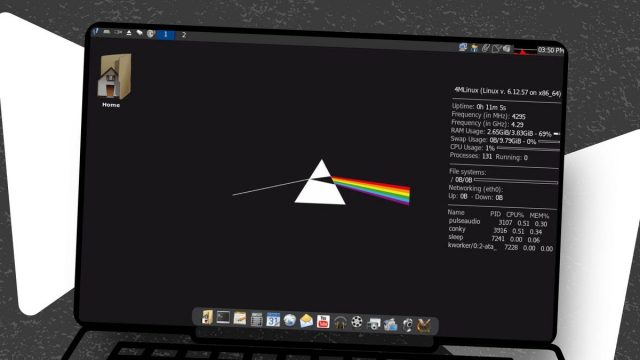Viewport: 640px width, 360px height.
Task: Click the 03:50 PM clock
Action: coord(551,50)
